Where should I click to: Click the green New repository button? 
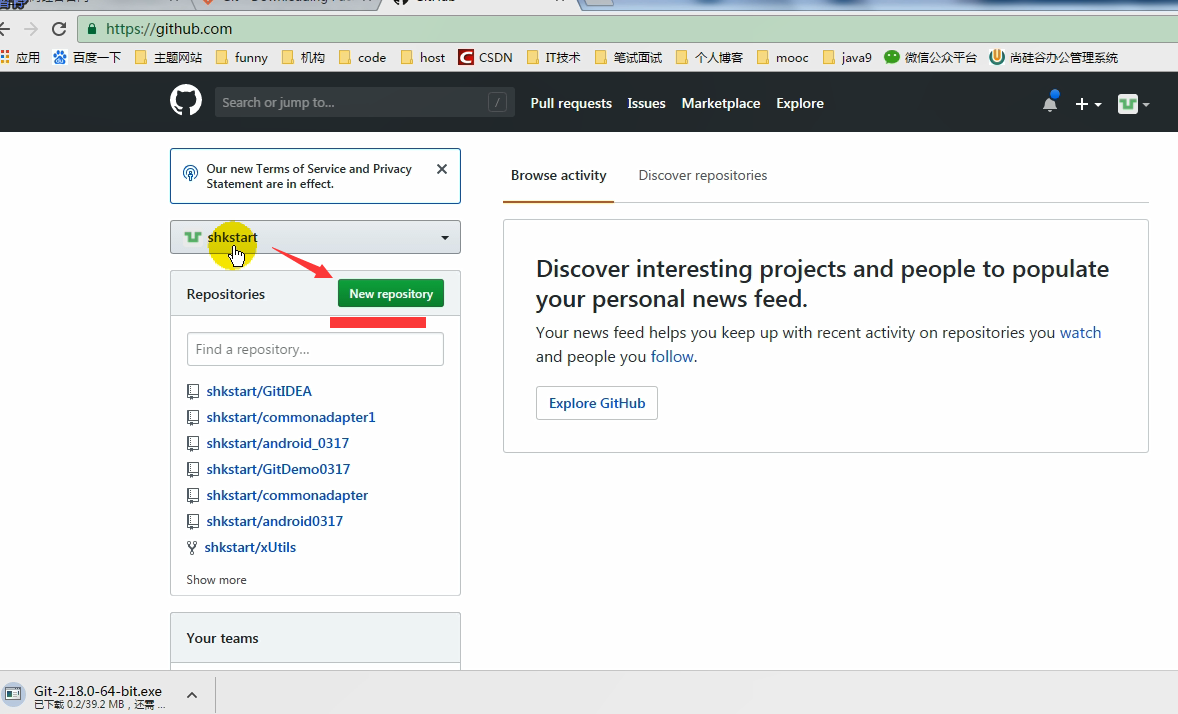[x=391, y=293]
